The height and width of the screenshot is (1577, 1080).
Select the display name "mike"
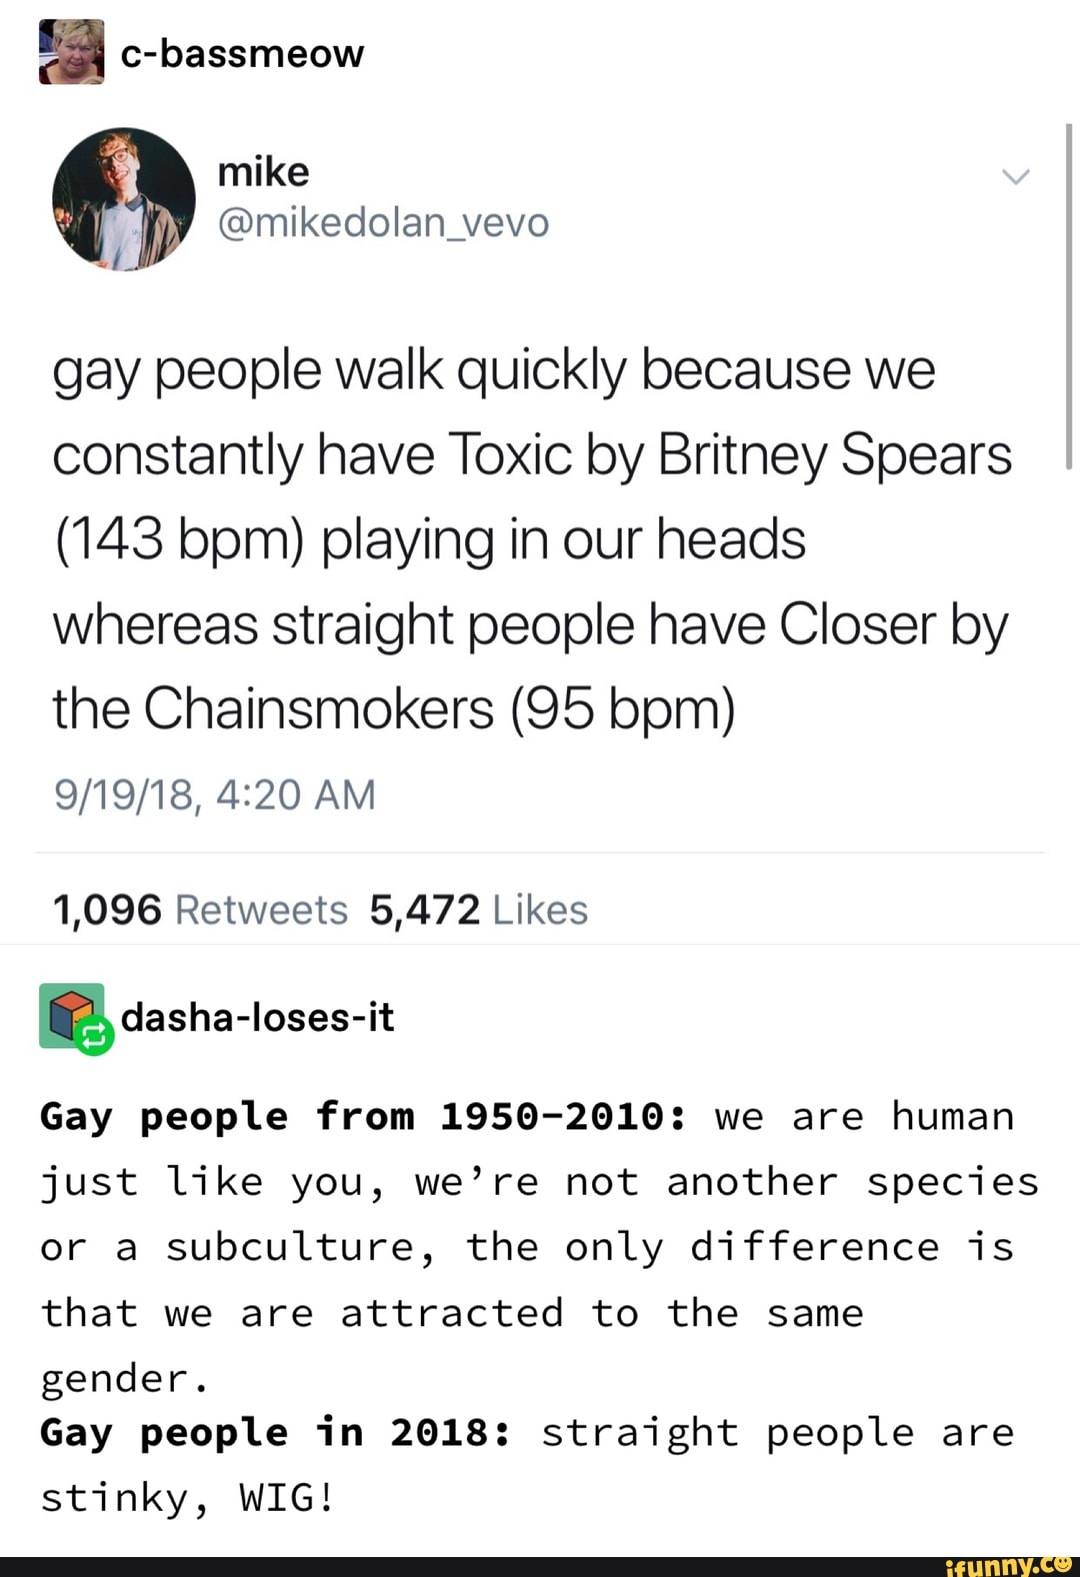[263, 172]
